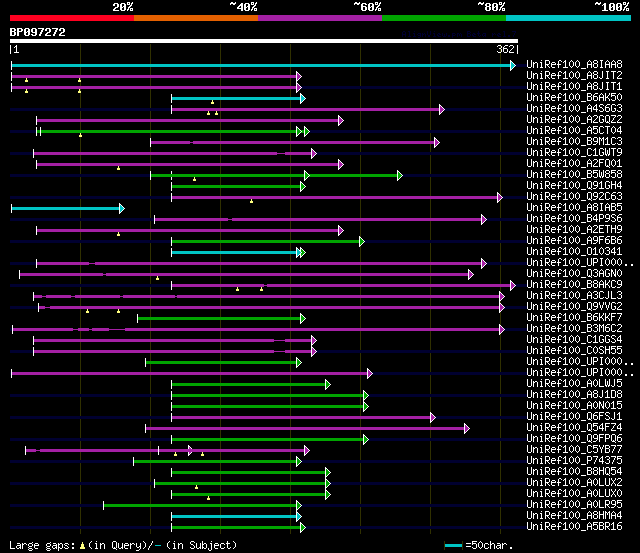640x553 pixels.
Task: Select the UniRef100_Q9FPQ6 label
Action: coord(574,439)
